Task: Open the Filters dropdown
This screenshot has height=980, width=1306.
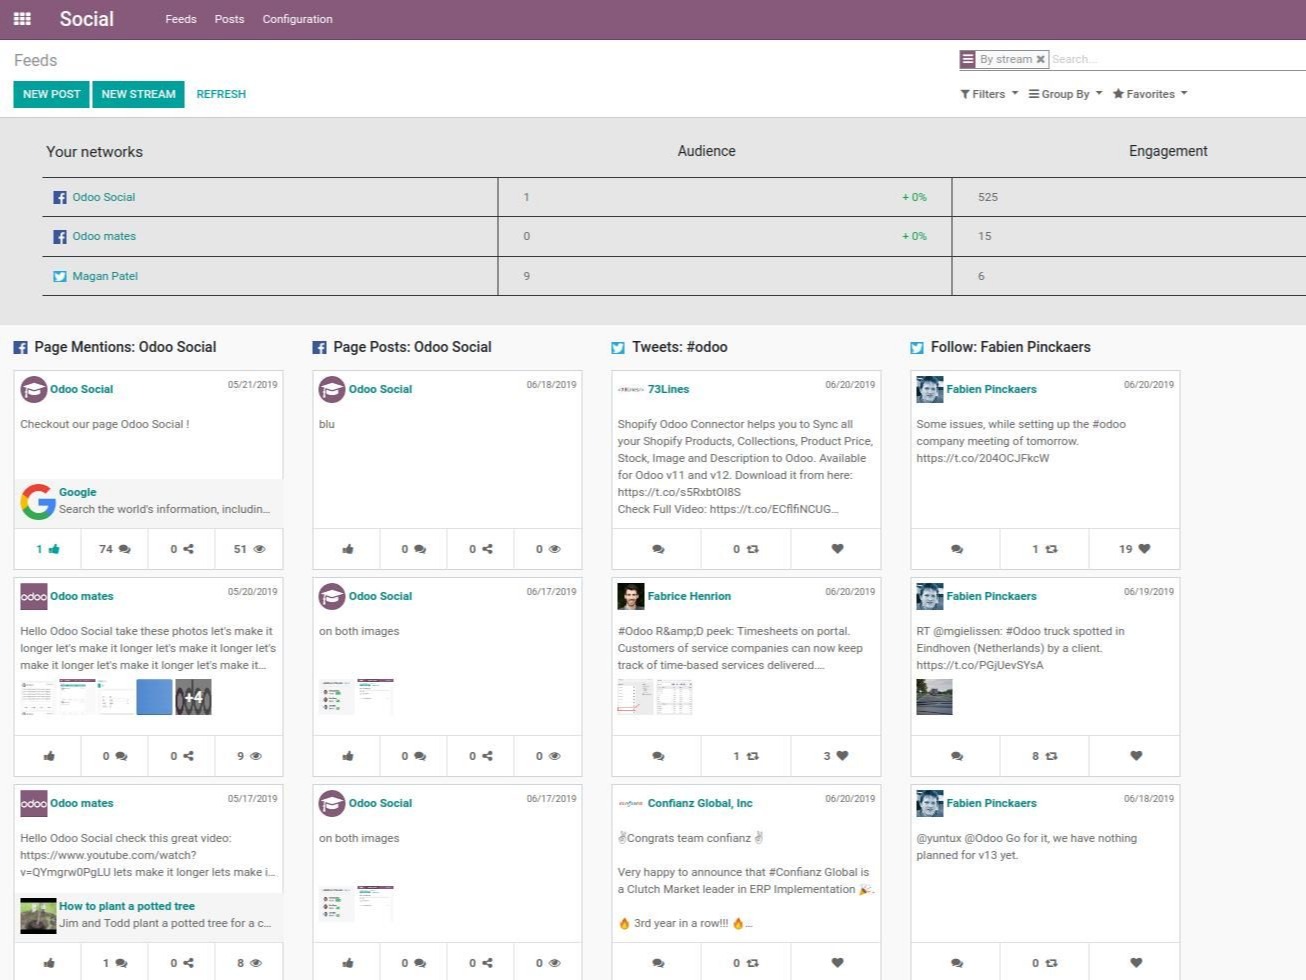Action: 986,93
